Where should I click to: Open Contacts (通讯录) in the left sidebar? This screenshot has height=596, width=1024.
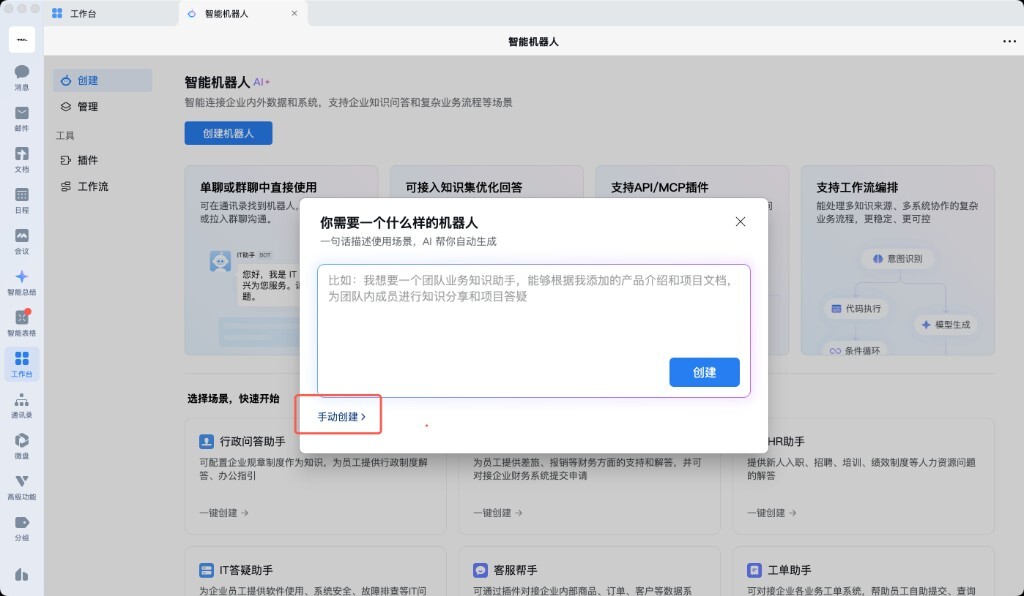[x=22, y=404]
